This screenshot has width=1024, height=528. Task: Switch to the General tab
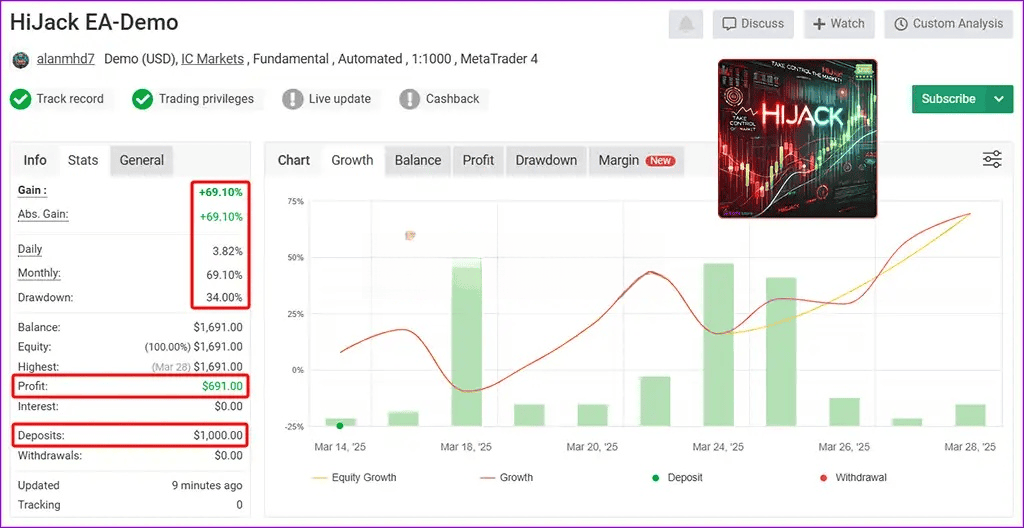(x=142, y=160)
